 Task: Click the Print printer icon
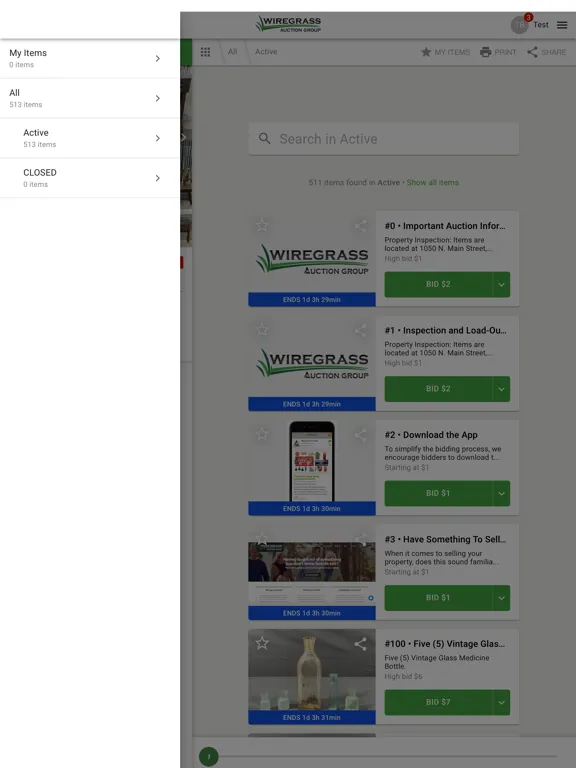tap(485, 52)
